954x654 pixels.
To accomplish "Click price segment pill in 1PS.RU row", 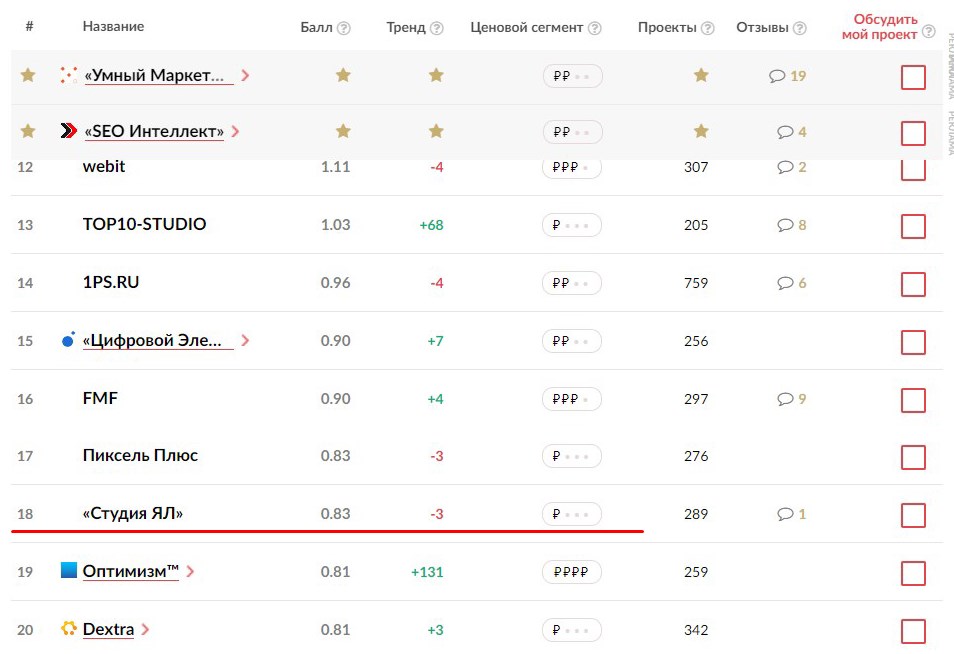I will point(572,283).
